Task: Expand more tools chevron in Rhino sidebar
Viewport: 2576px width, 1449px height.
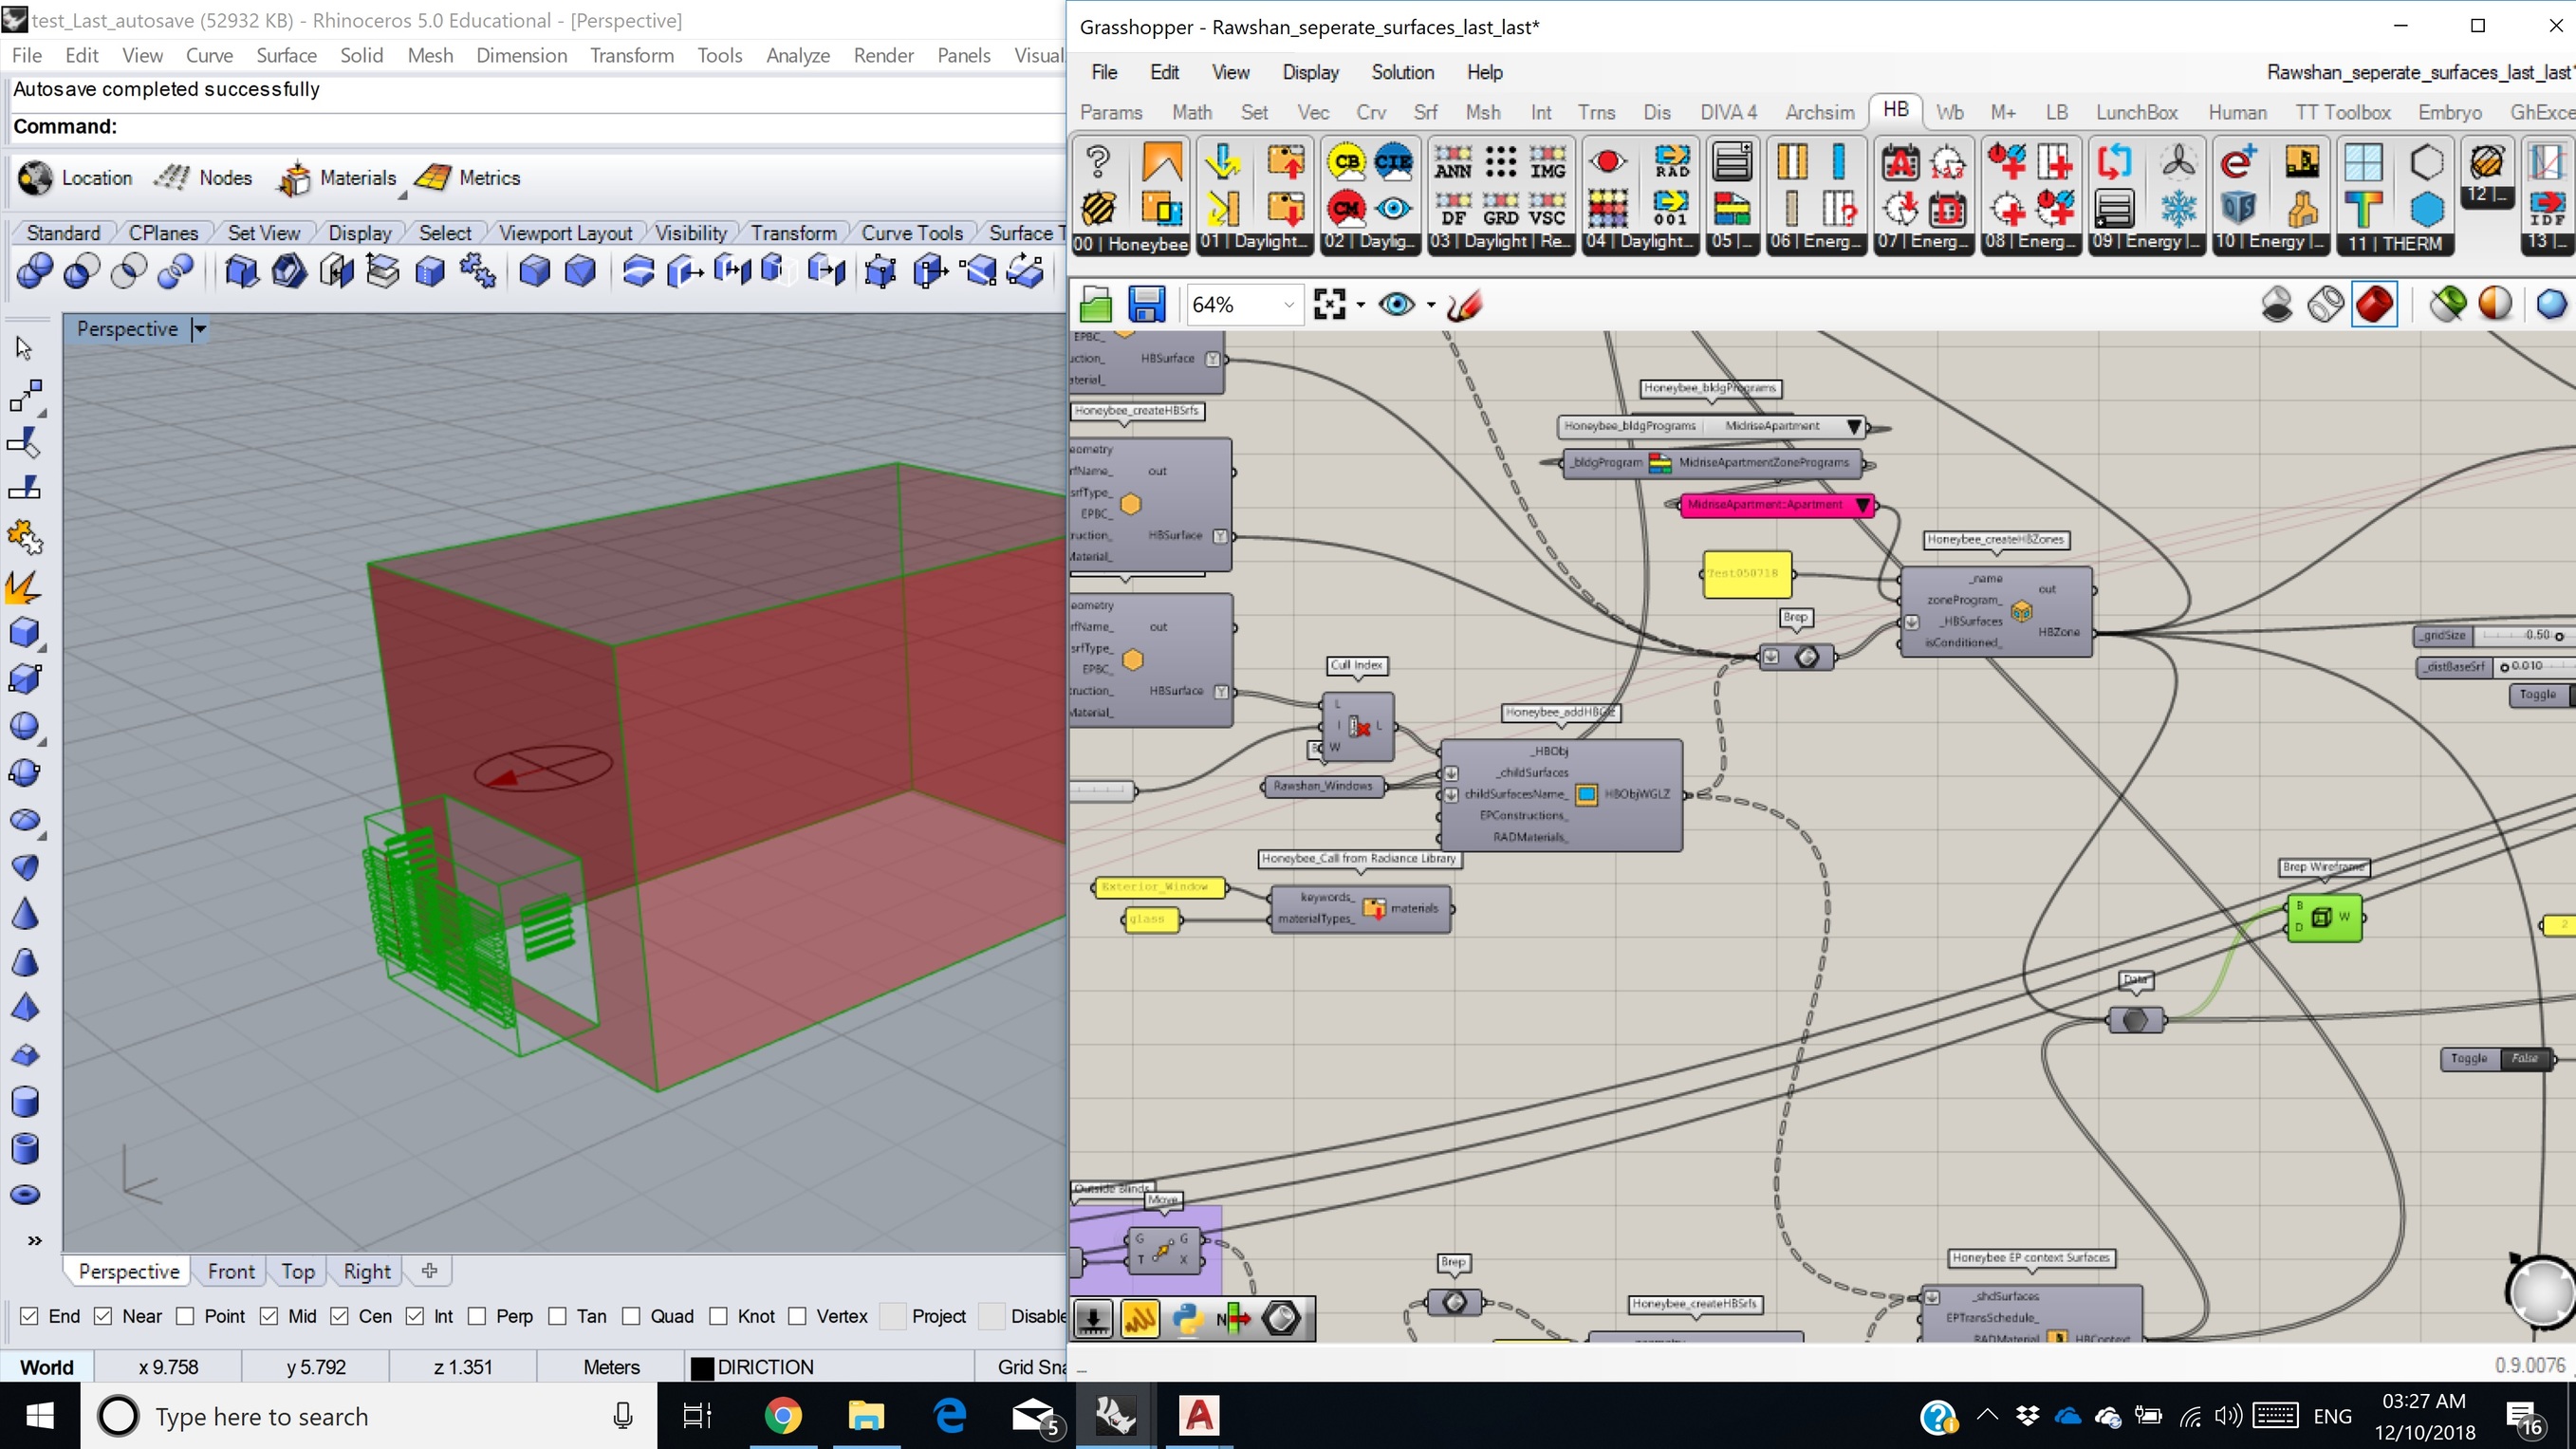Action: [x=35, y=1241]
